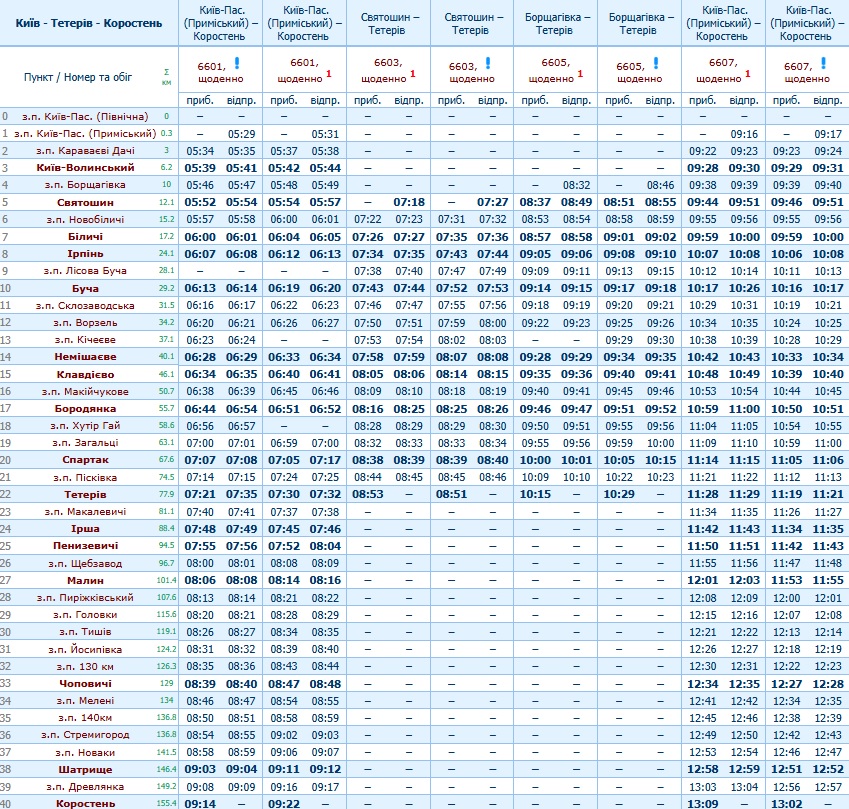Open the Київ-Волинський station link

(x=85, y=167)
